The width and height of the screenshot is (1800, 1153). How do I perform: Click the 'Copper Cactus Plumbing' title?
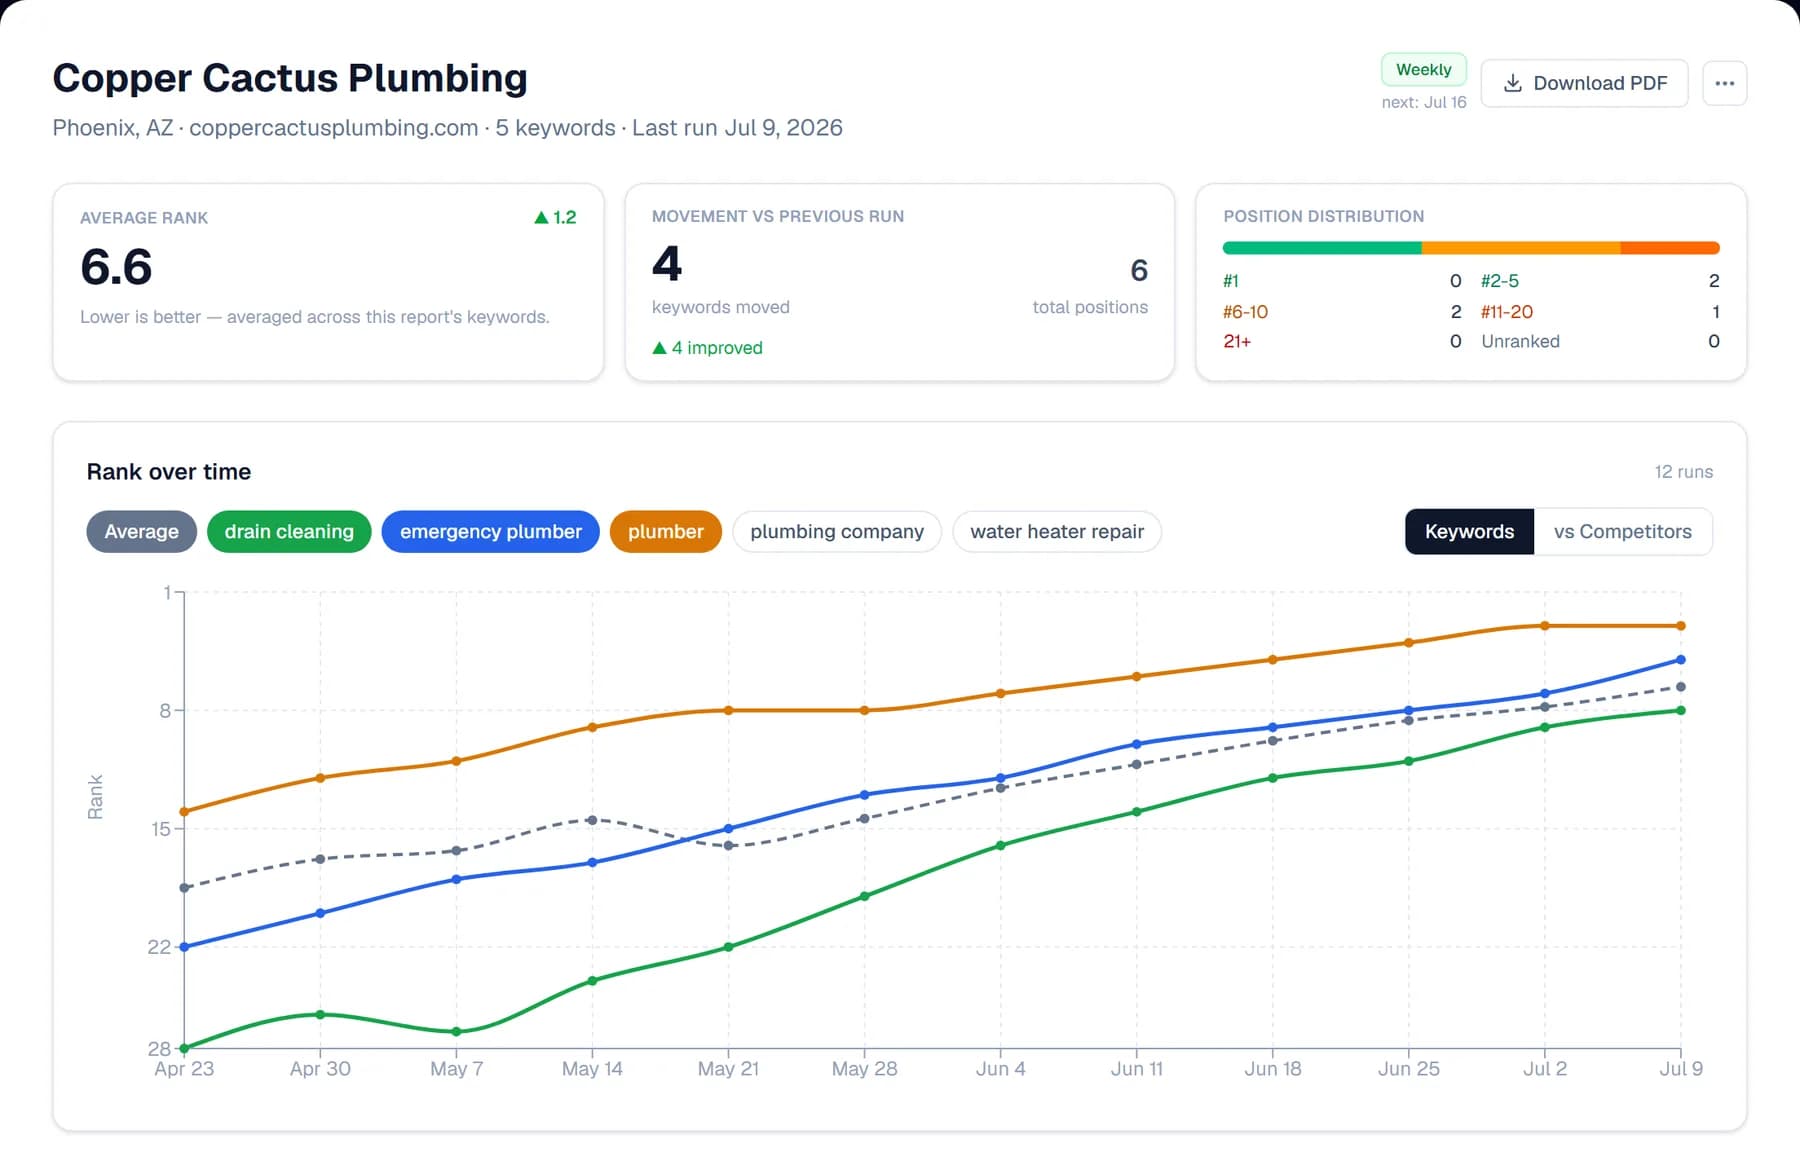click(290, 78)
